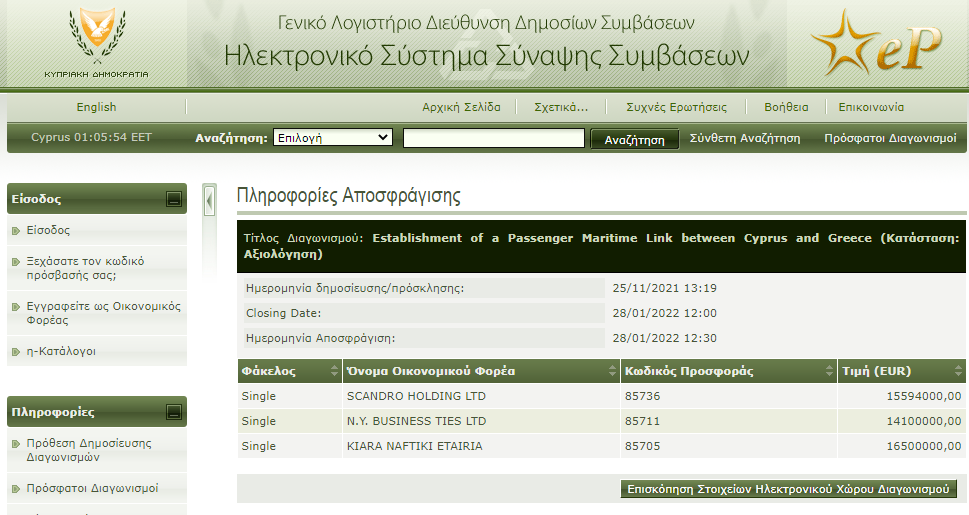Sort by Κωδικός Προσφοράς column arrows
Screen dimensions: 969x515
point(829,372)
